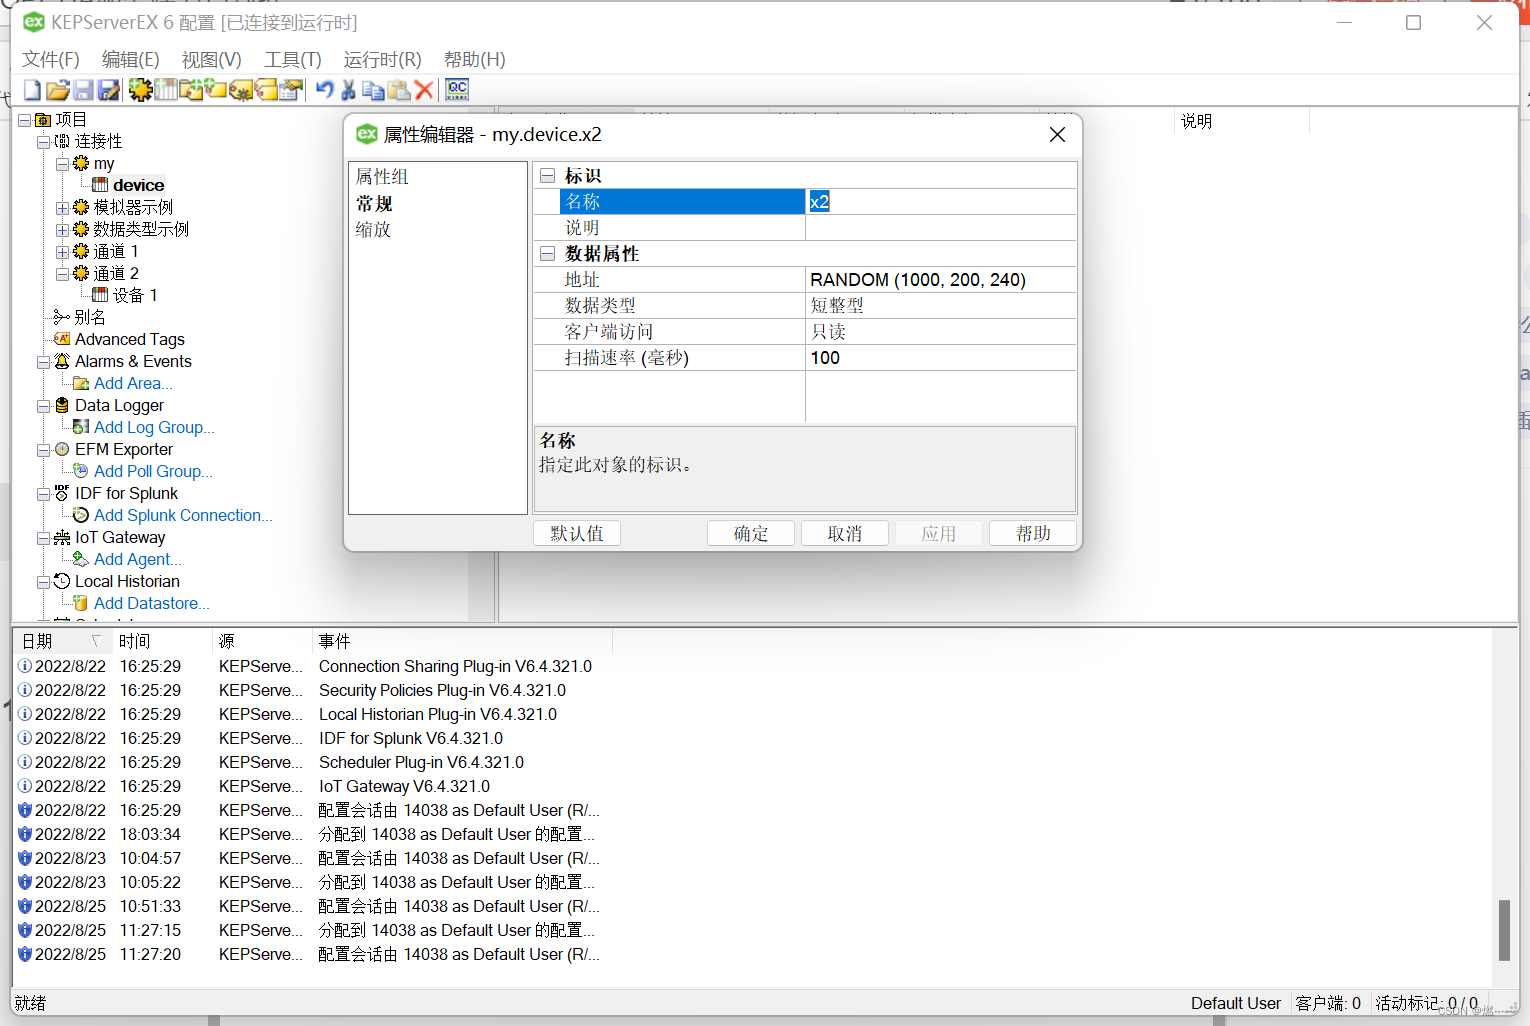Click the Data Logger icon
This screenshot has width=1530, height=1026.
click(x=62, y=405)
